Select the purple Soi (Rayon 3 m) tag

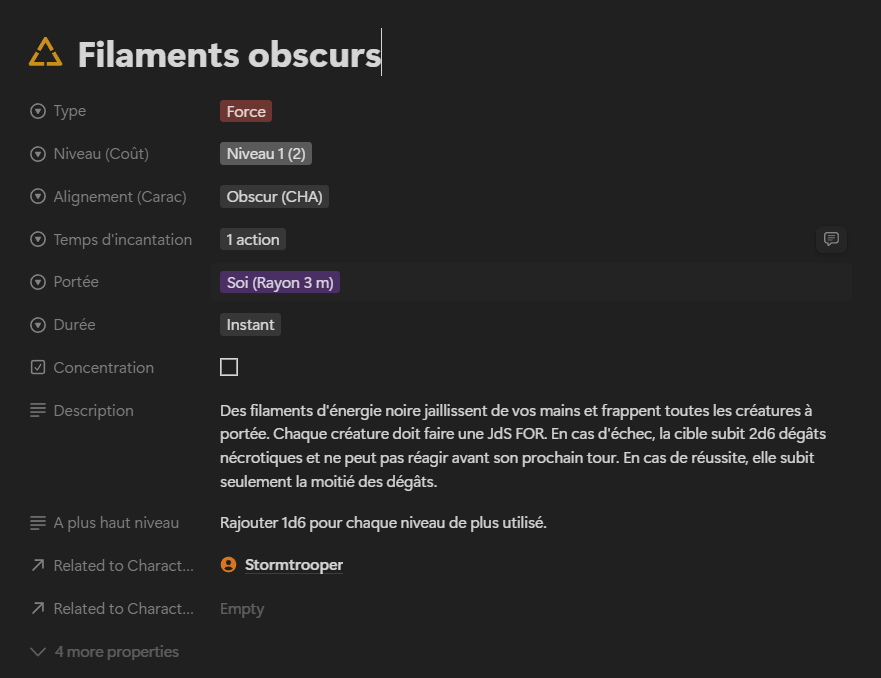point(280,282)
